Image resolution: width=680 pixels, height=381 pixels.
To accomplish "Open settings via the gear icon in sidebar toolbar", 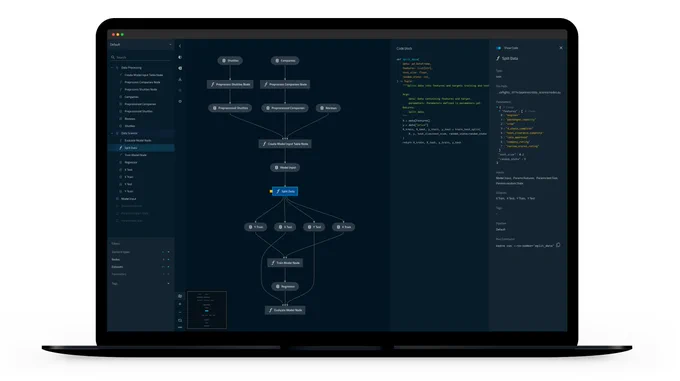I will pyautogui.click(x=180, y=101).
